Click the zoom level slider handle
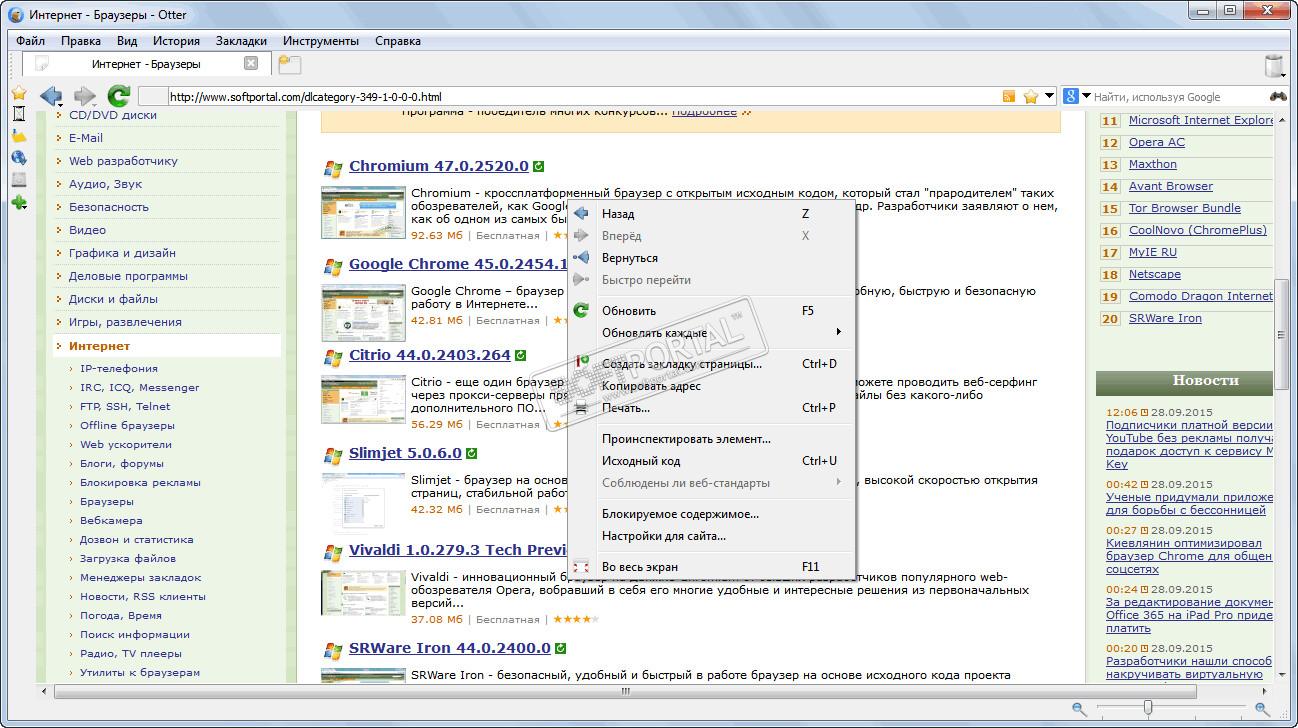The height and width of the screenshot is (728, 1298). [x=1147, y=708]
